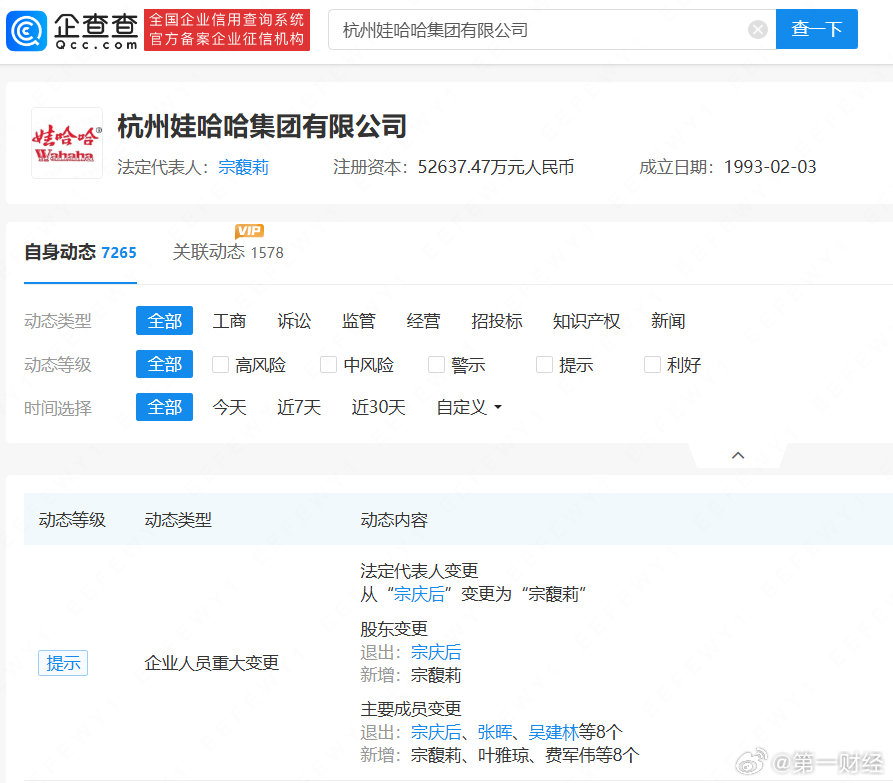Open legal representative 宗馥莉 link

243,167
